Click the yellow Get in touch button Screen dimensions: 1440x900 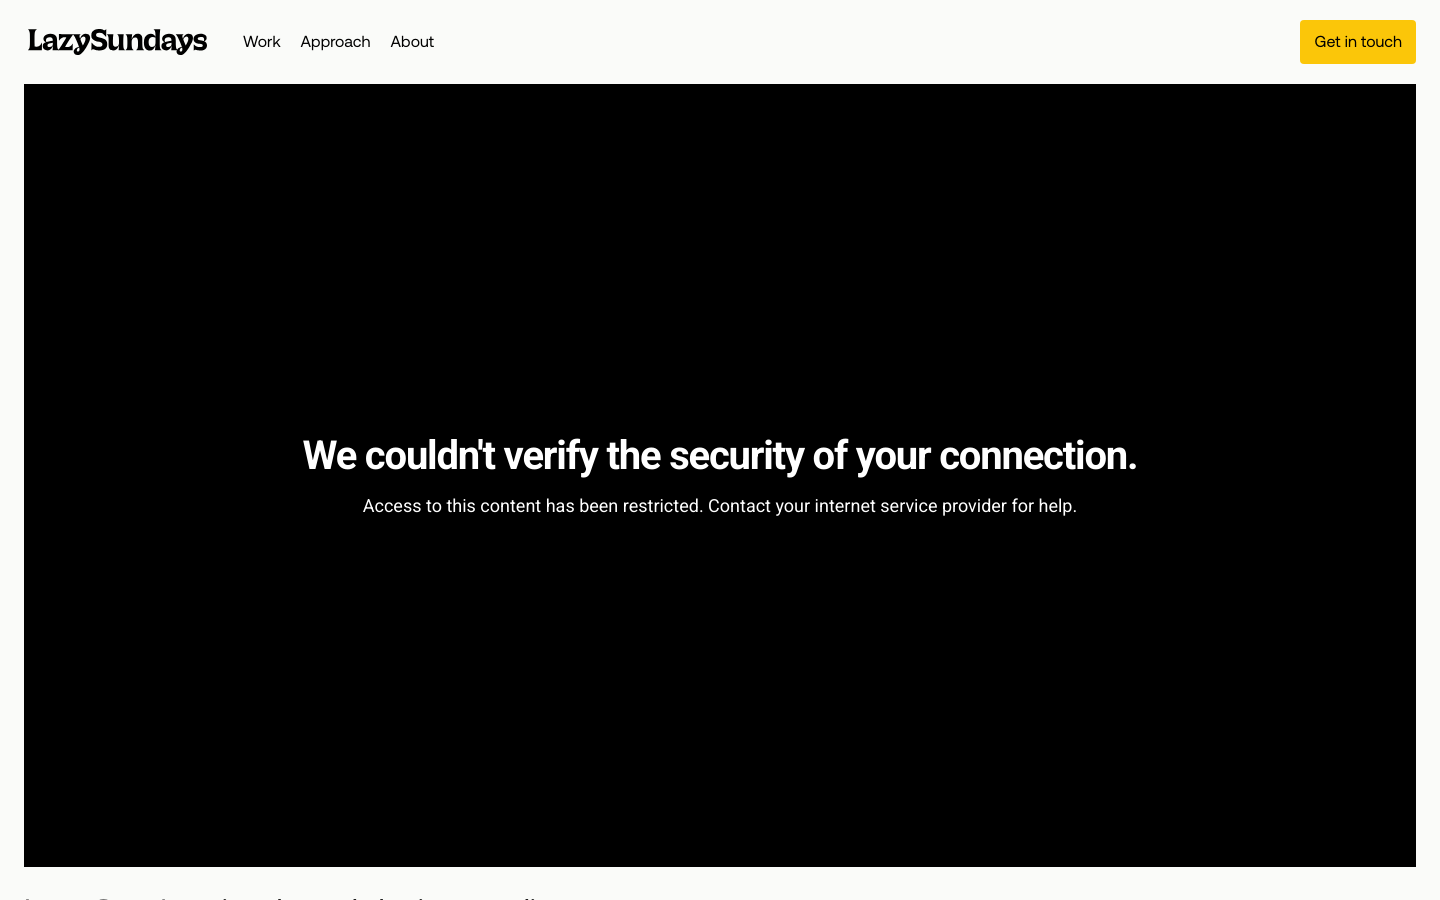click(x=1358, y=42)
